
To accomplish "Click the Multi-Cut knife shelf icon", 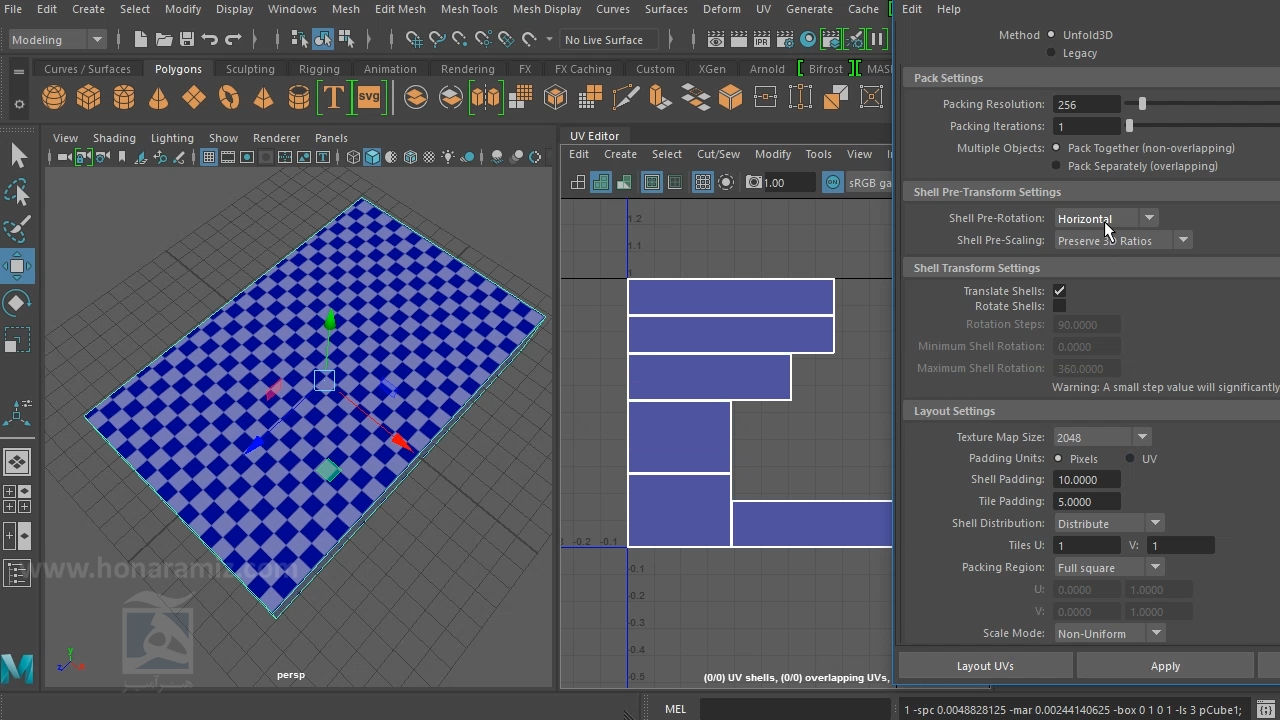I will [625, 97].
